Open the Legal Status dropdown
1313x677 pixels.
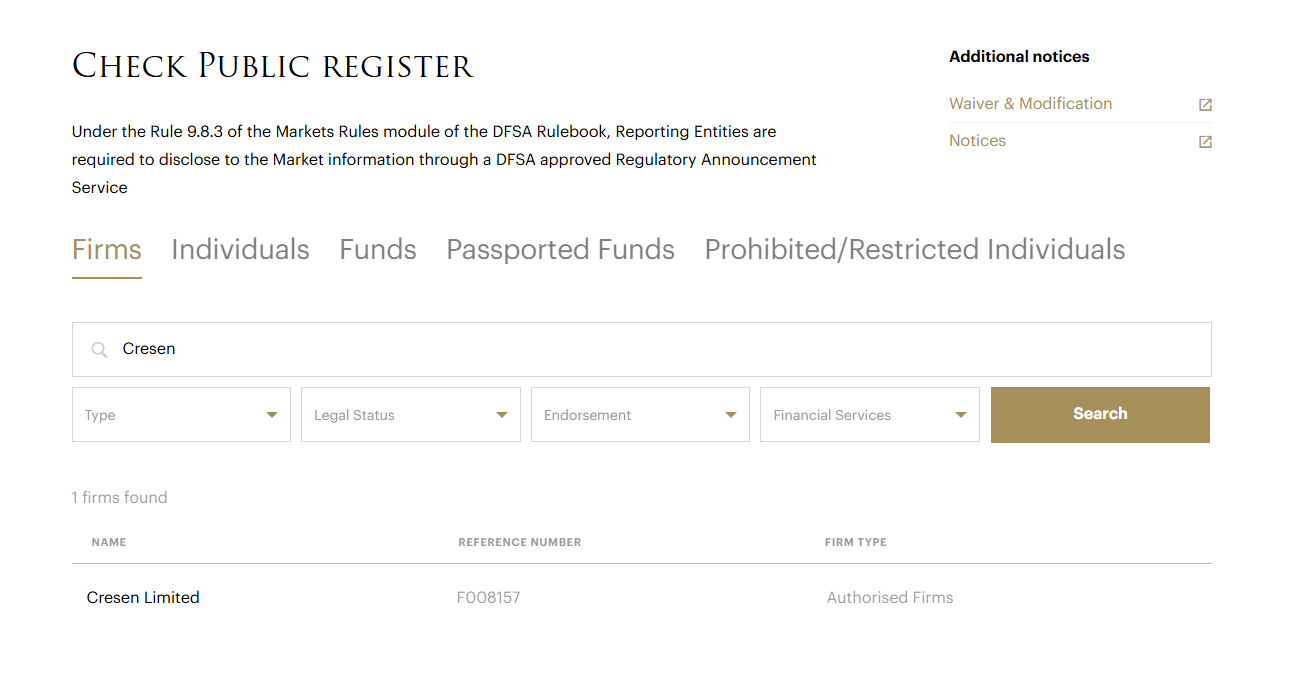[410, 415]
